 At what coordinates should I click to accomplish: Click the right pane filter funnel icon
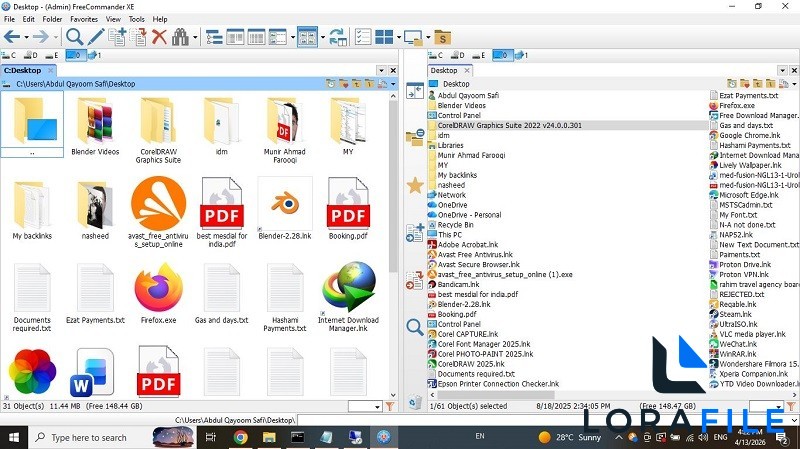click(791, 407)
